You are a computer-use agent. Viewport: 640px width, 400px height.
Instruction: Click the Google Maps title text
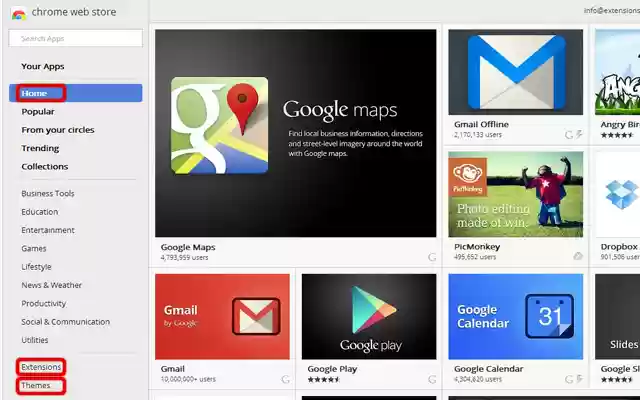coord(188,247)
